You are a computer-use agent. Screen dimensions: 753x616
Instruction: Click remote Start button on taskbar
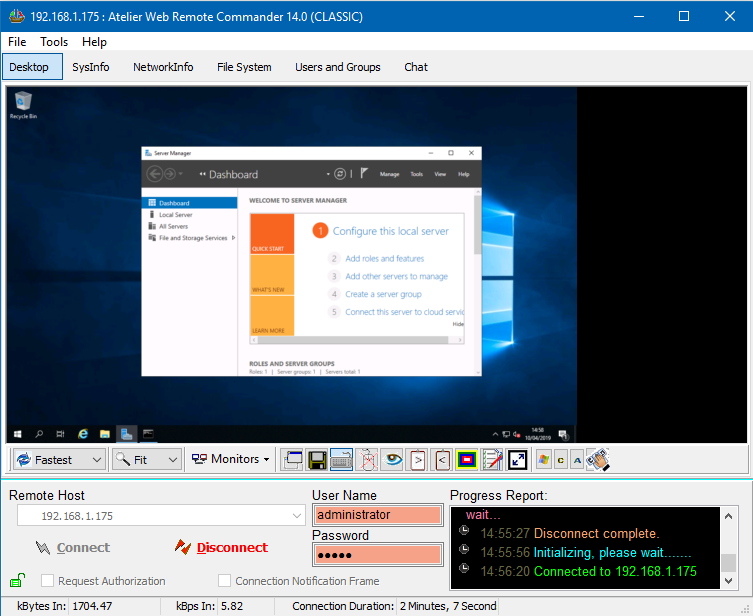(18, 434)
